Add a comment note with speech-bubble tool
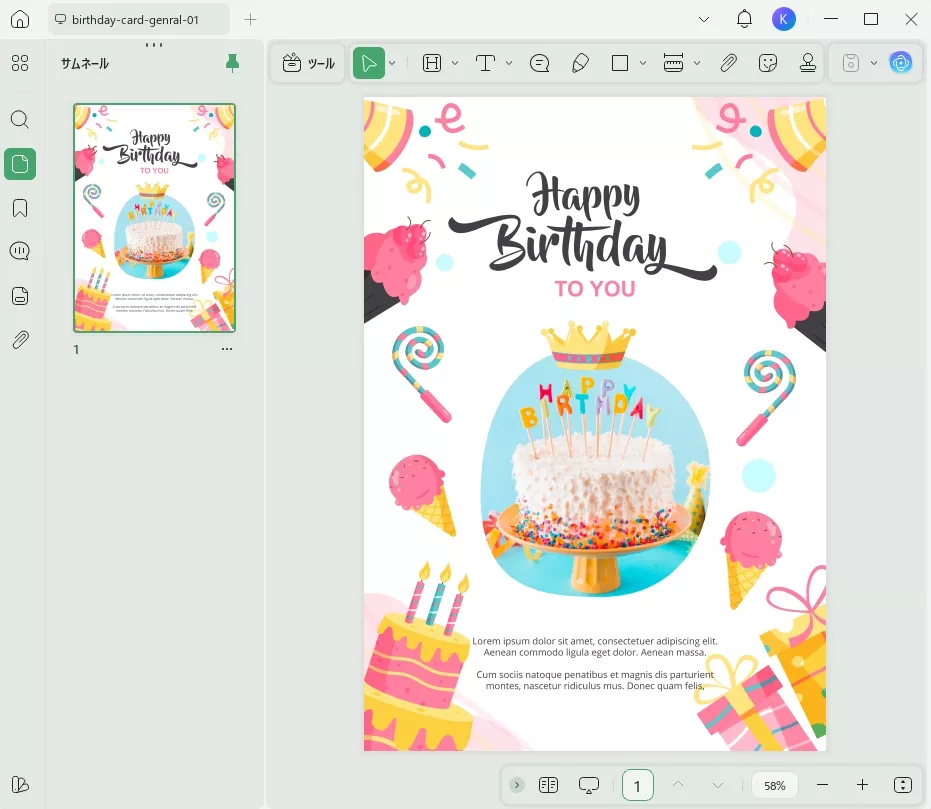Screen dimensions: 931x809 540,63
